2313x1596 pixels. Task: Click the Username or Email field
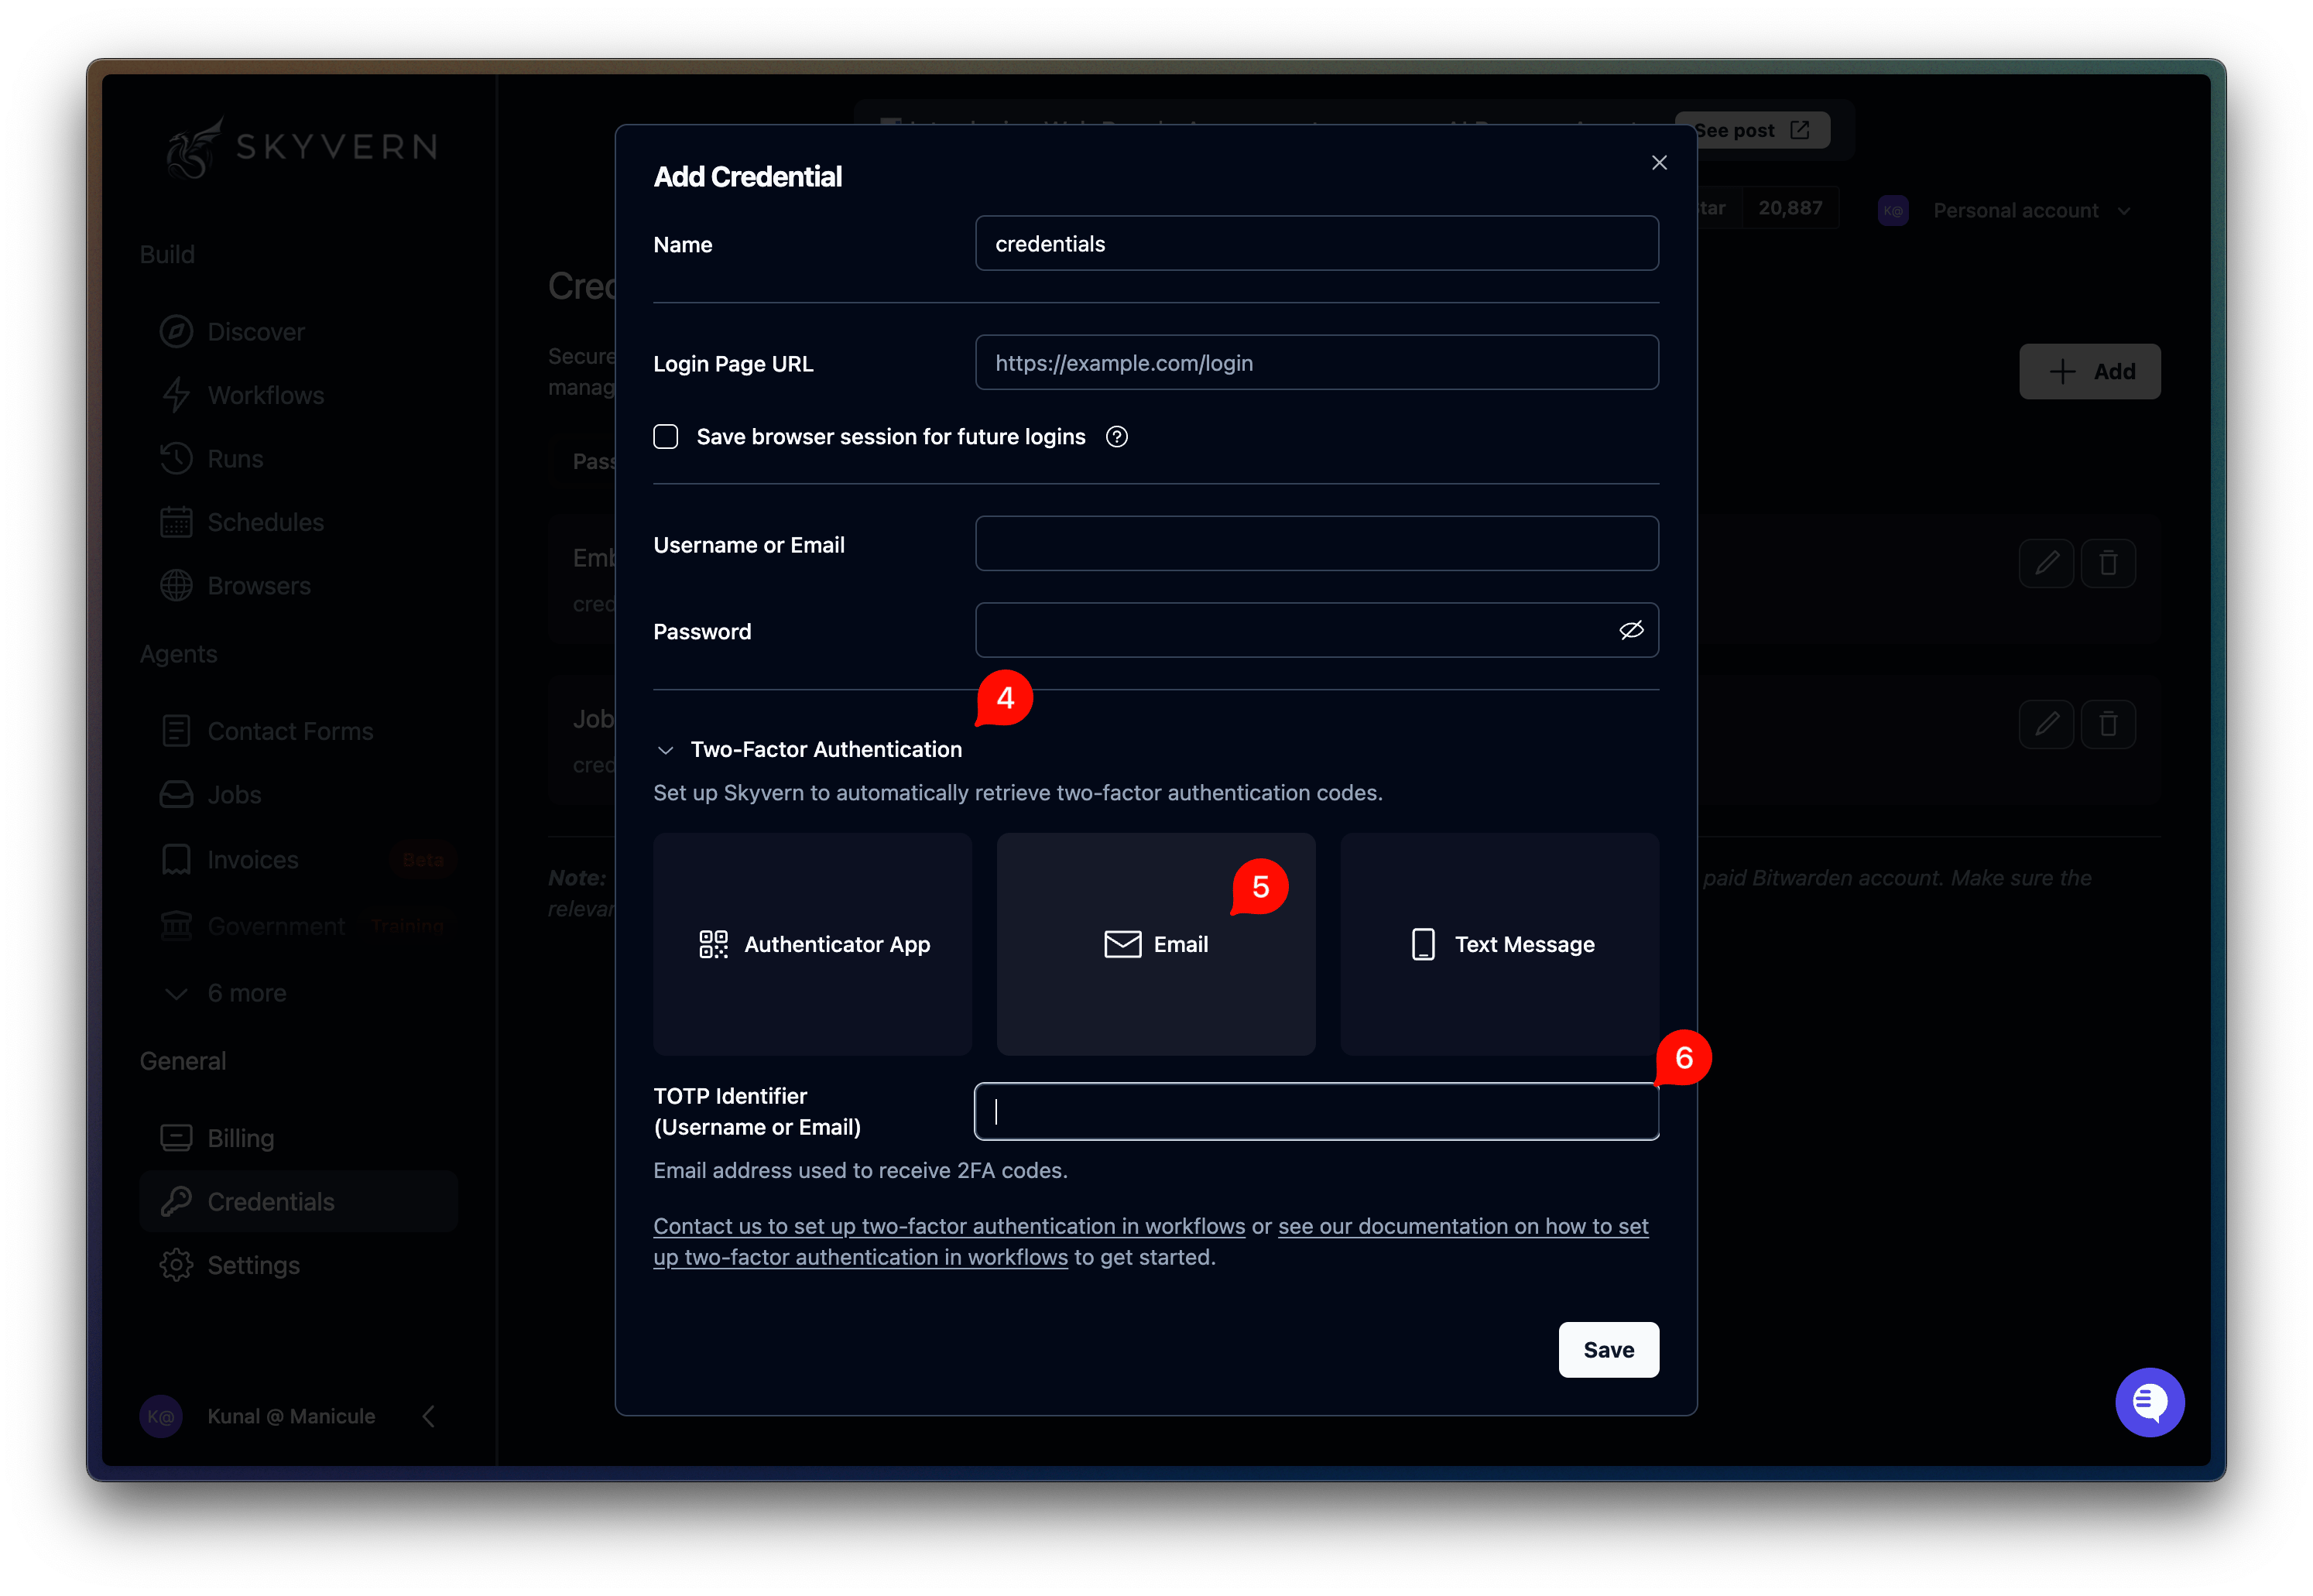(1316, 543)
